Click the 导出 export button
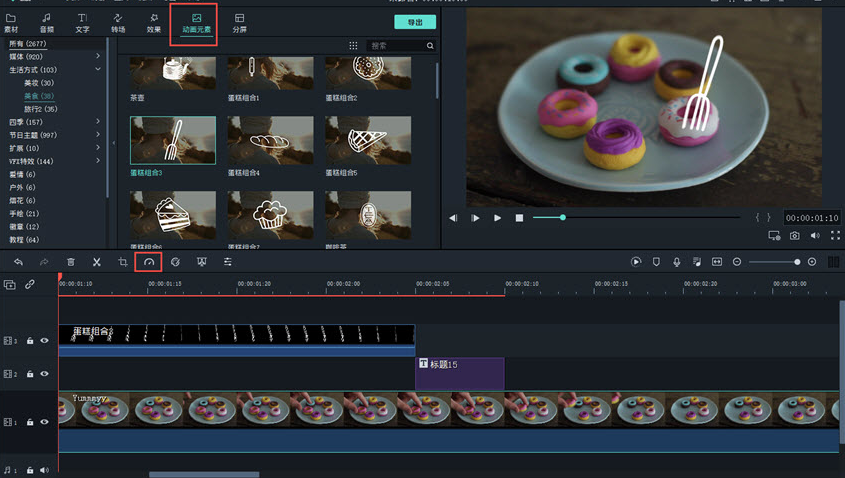845x478 pixels. click(414, 23)
